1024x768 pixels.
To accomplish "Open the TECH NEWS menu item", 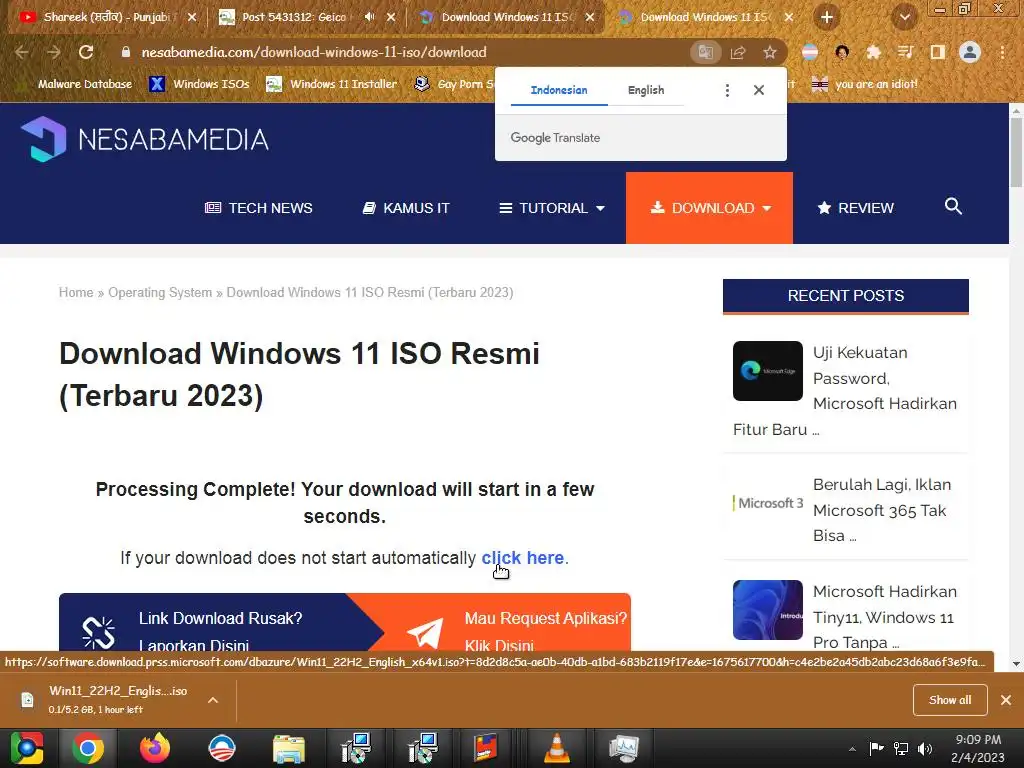I will (259, 208).
